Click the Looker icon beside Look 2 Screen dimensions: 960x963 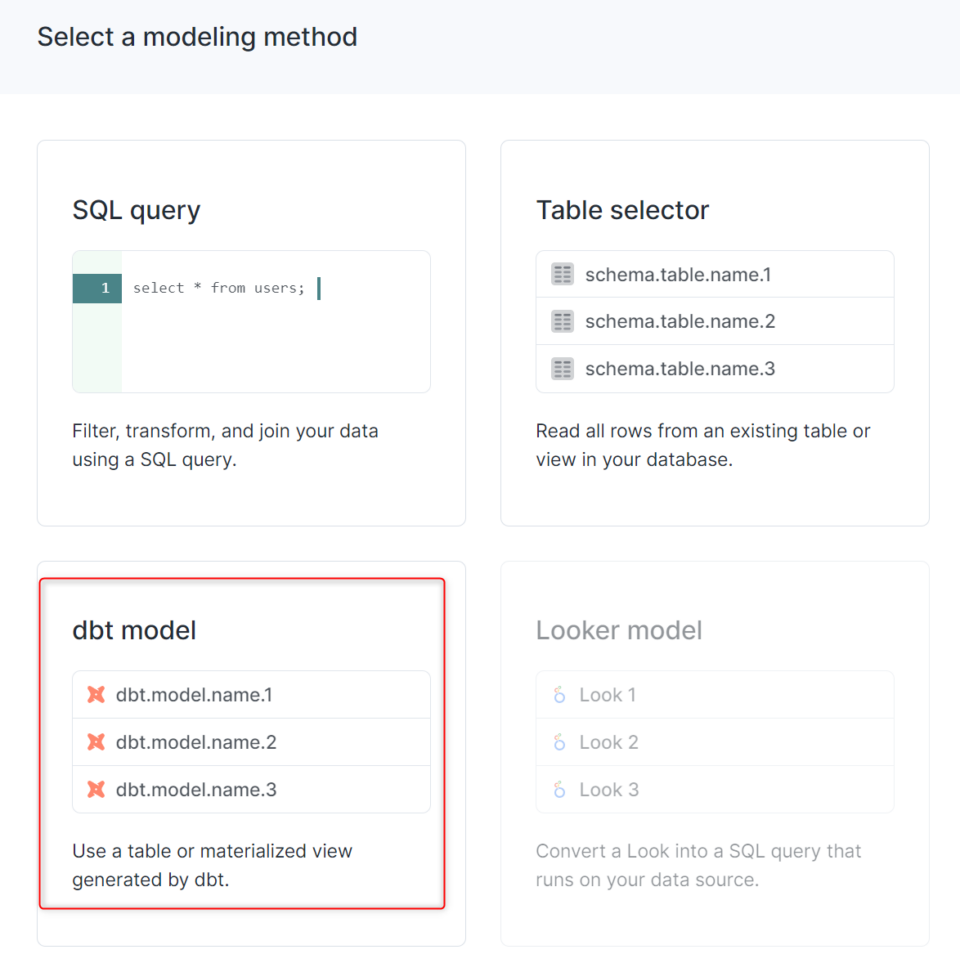pos(561,742)
